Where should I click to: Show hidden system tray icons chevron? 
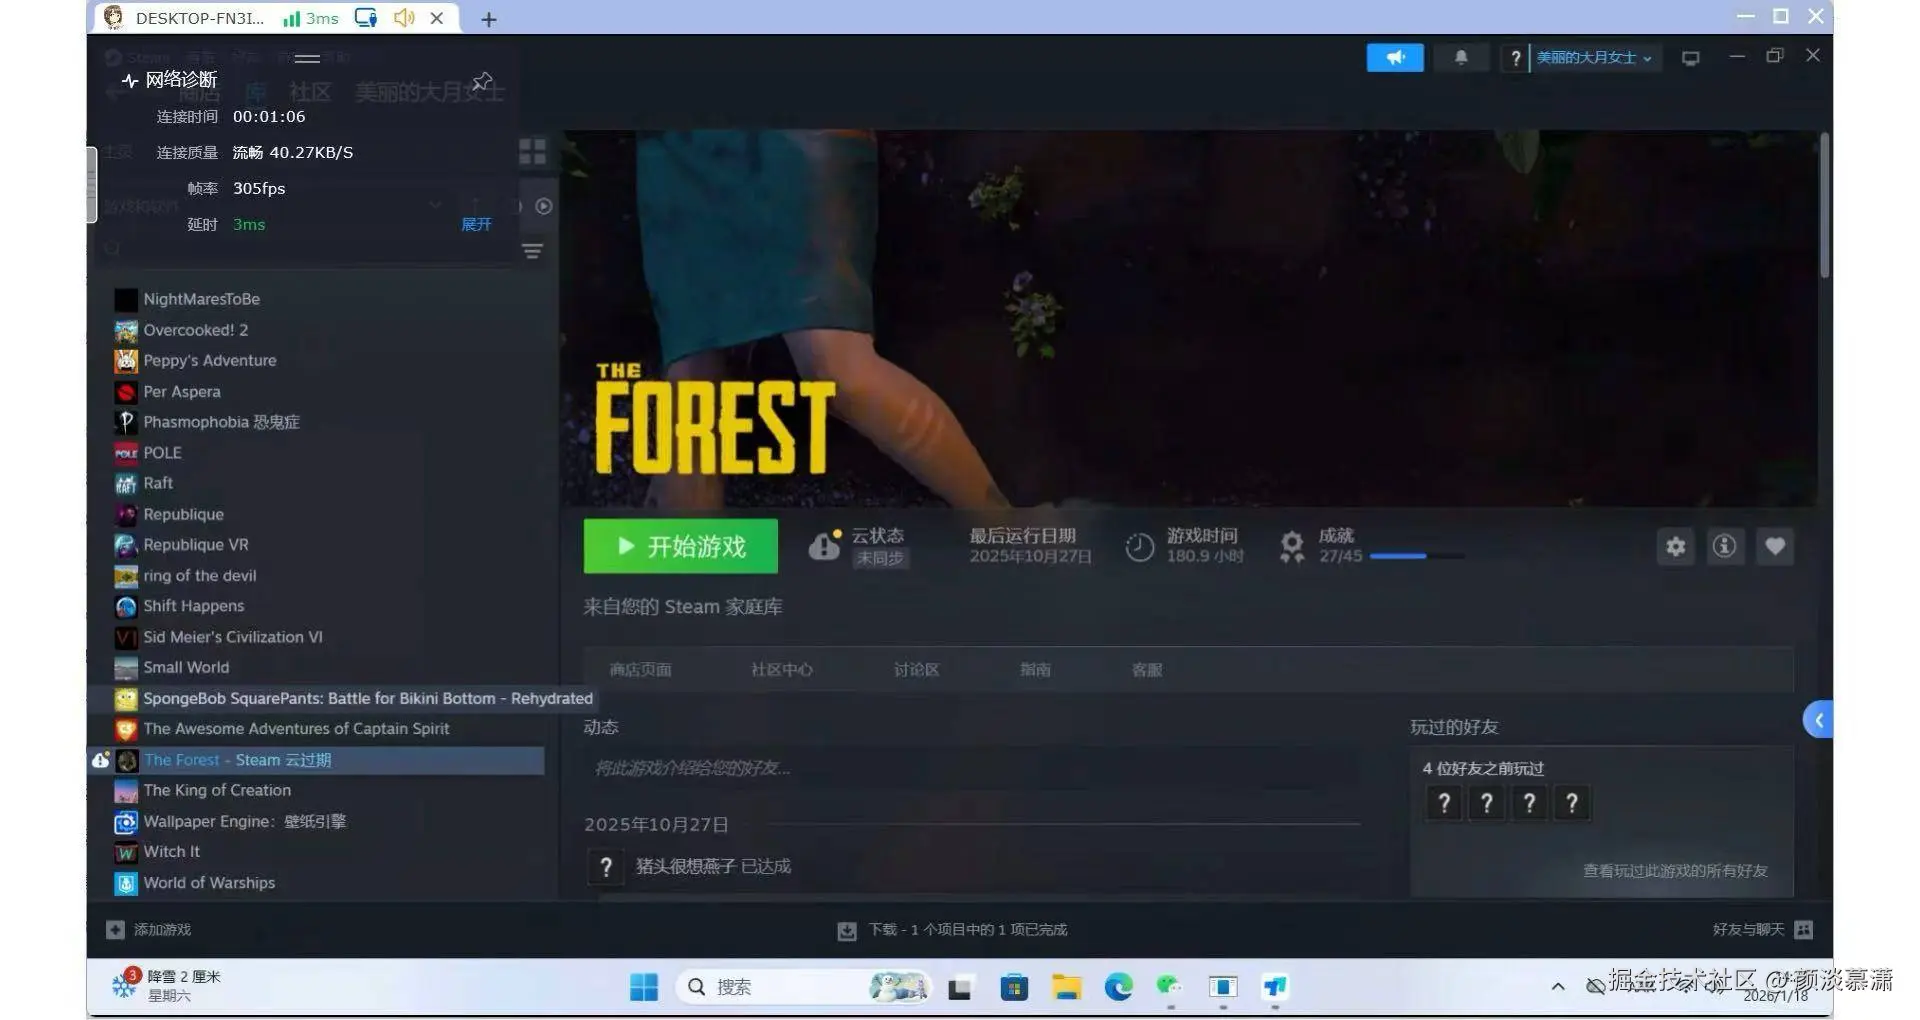[1557, 987]
